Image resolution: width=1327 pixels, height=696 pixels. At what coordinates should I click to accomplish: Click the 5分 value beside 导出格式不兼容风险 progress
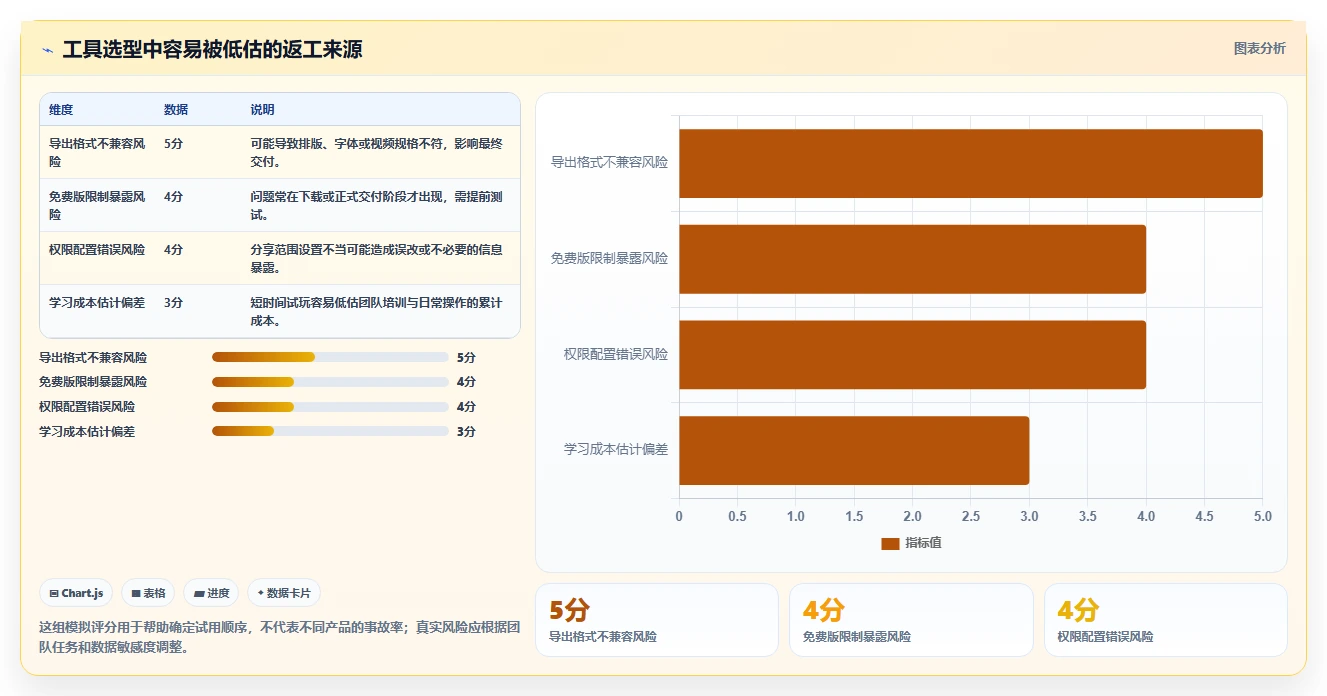(x=466, y=358)
